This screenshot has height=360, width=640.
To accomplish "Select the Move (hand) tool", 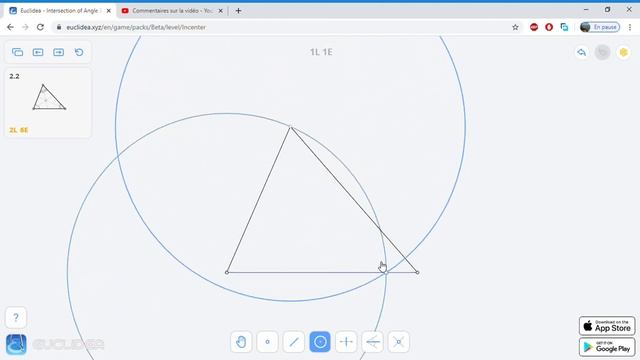I will pos(241,342).
